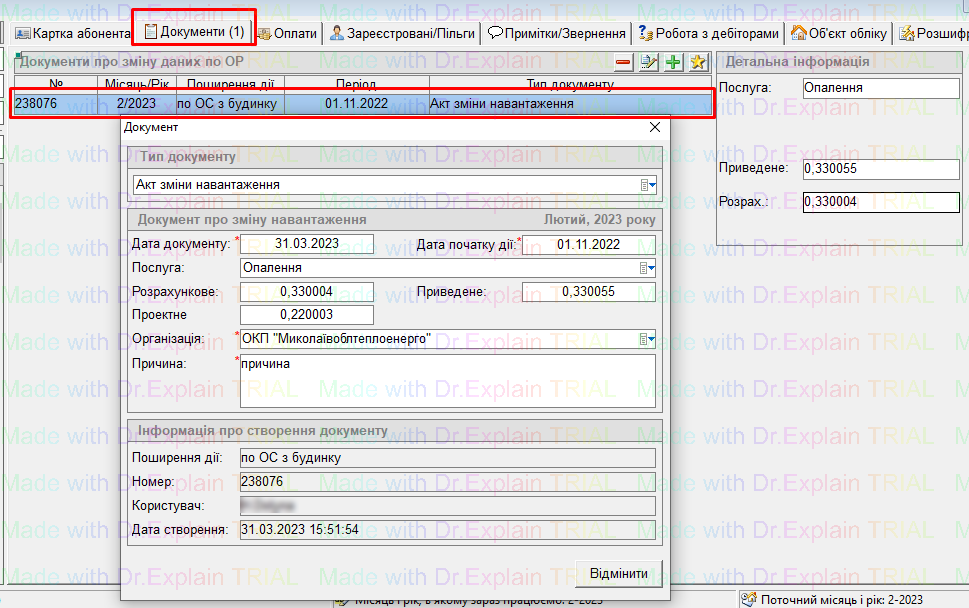This screenshot has height=608, width=969.
Task: Click the Проектне value field
Action: point(307,316)
